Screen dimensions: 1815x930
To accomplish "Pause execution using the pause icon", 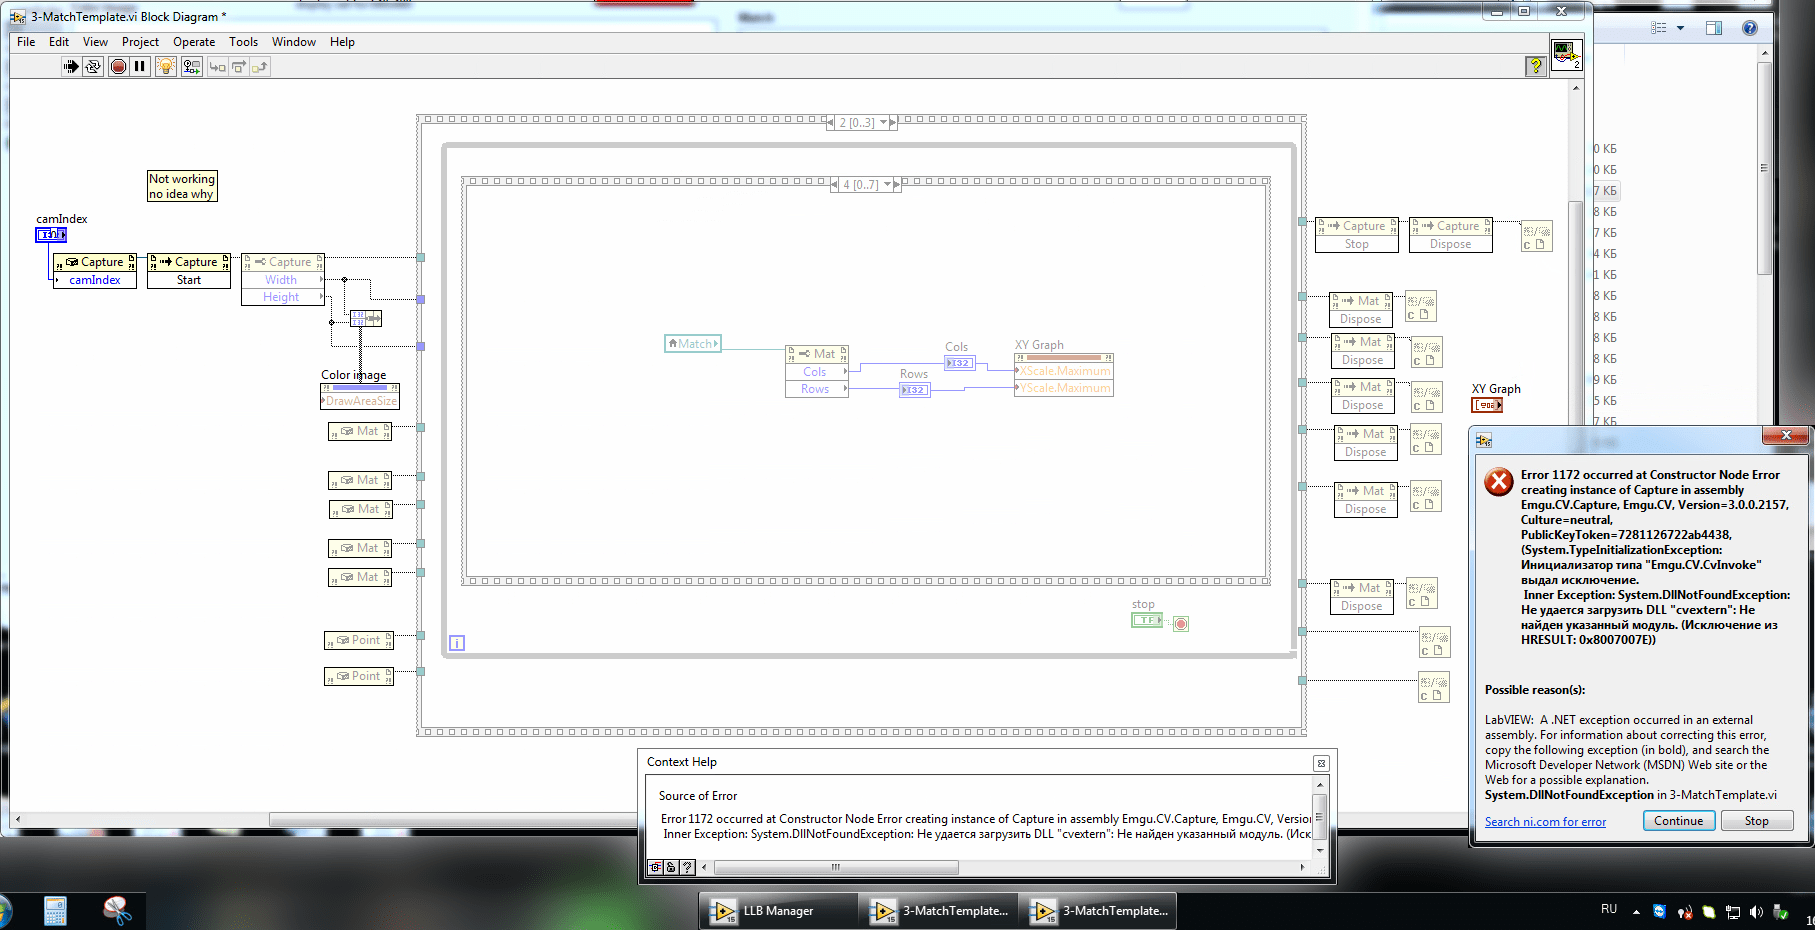I will tap(138, 66).
